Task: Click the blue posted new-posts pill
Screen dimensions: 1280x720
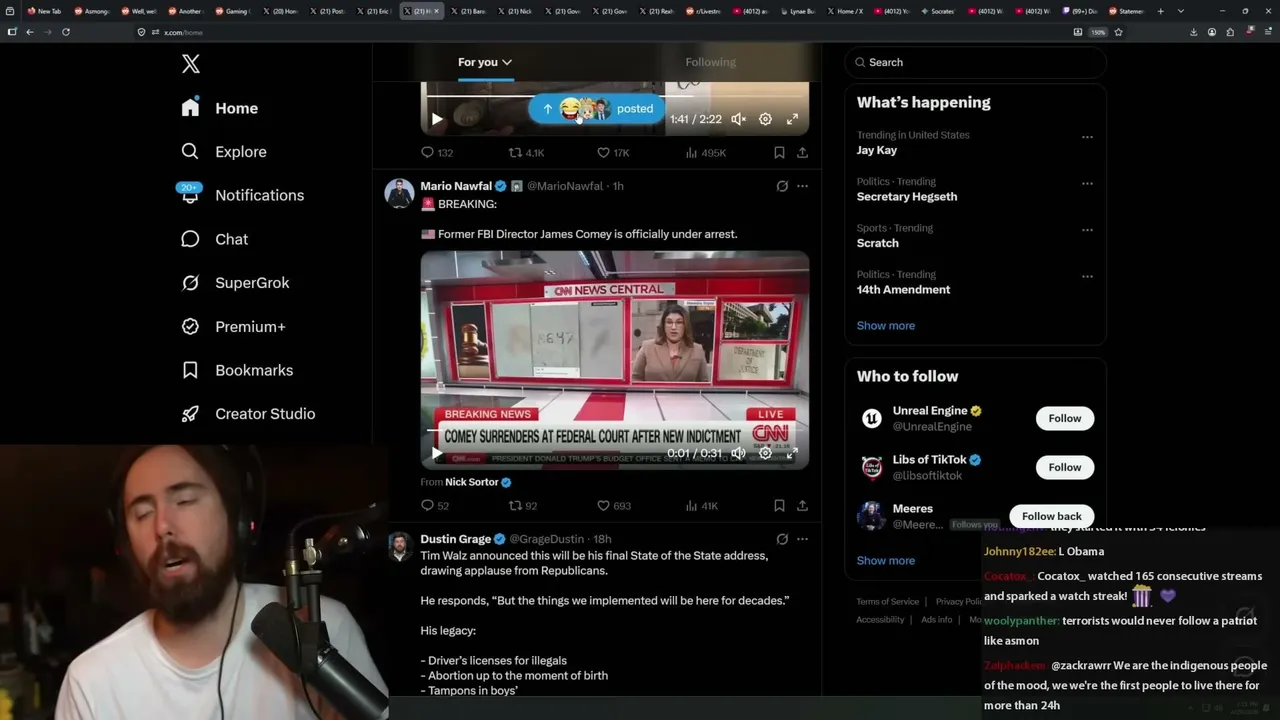Action: pyautogui.click(x=596, y=109)
